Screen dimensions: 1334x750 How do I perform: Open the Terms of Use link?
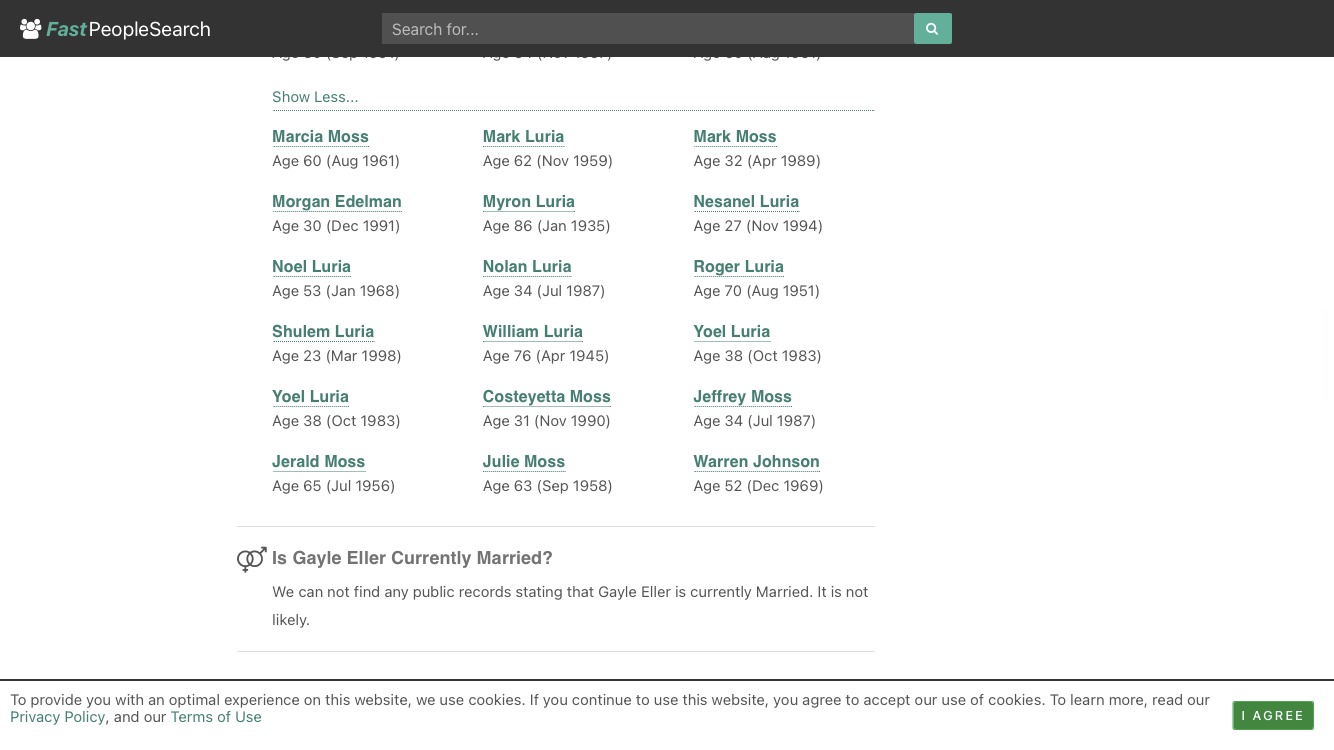[x=216, y=717]
